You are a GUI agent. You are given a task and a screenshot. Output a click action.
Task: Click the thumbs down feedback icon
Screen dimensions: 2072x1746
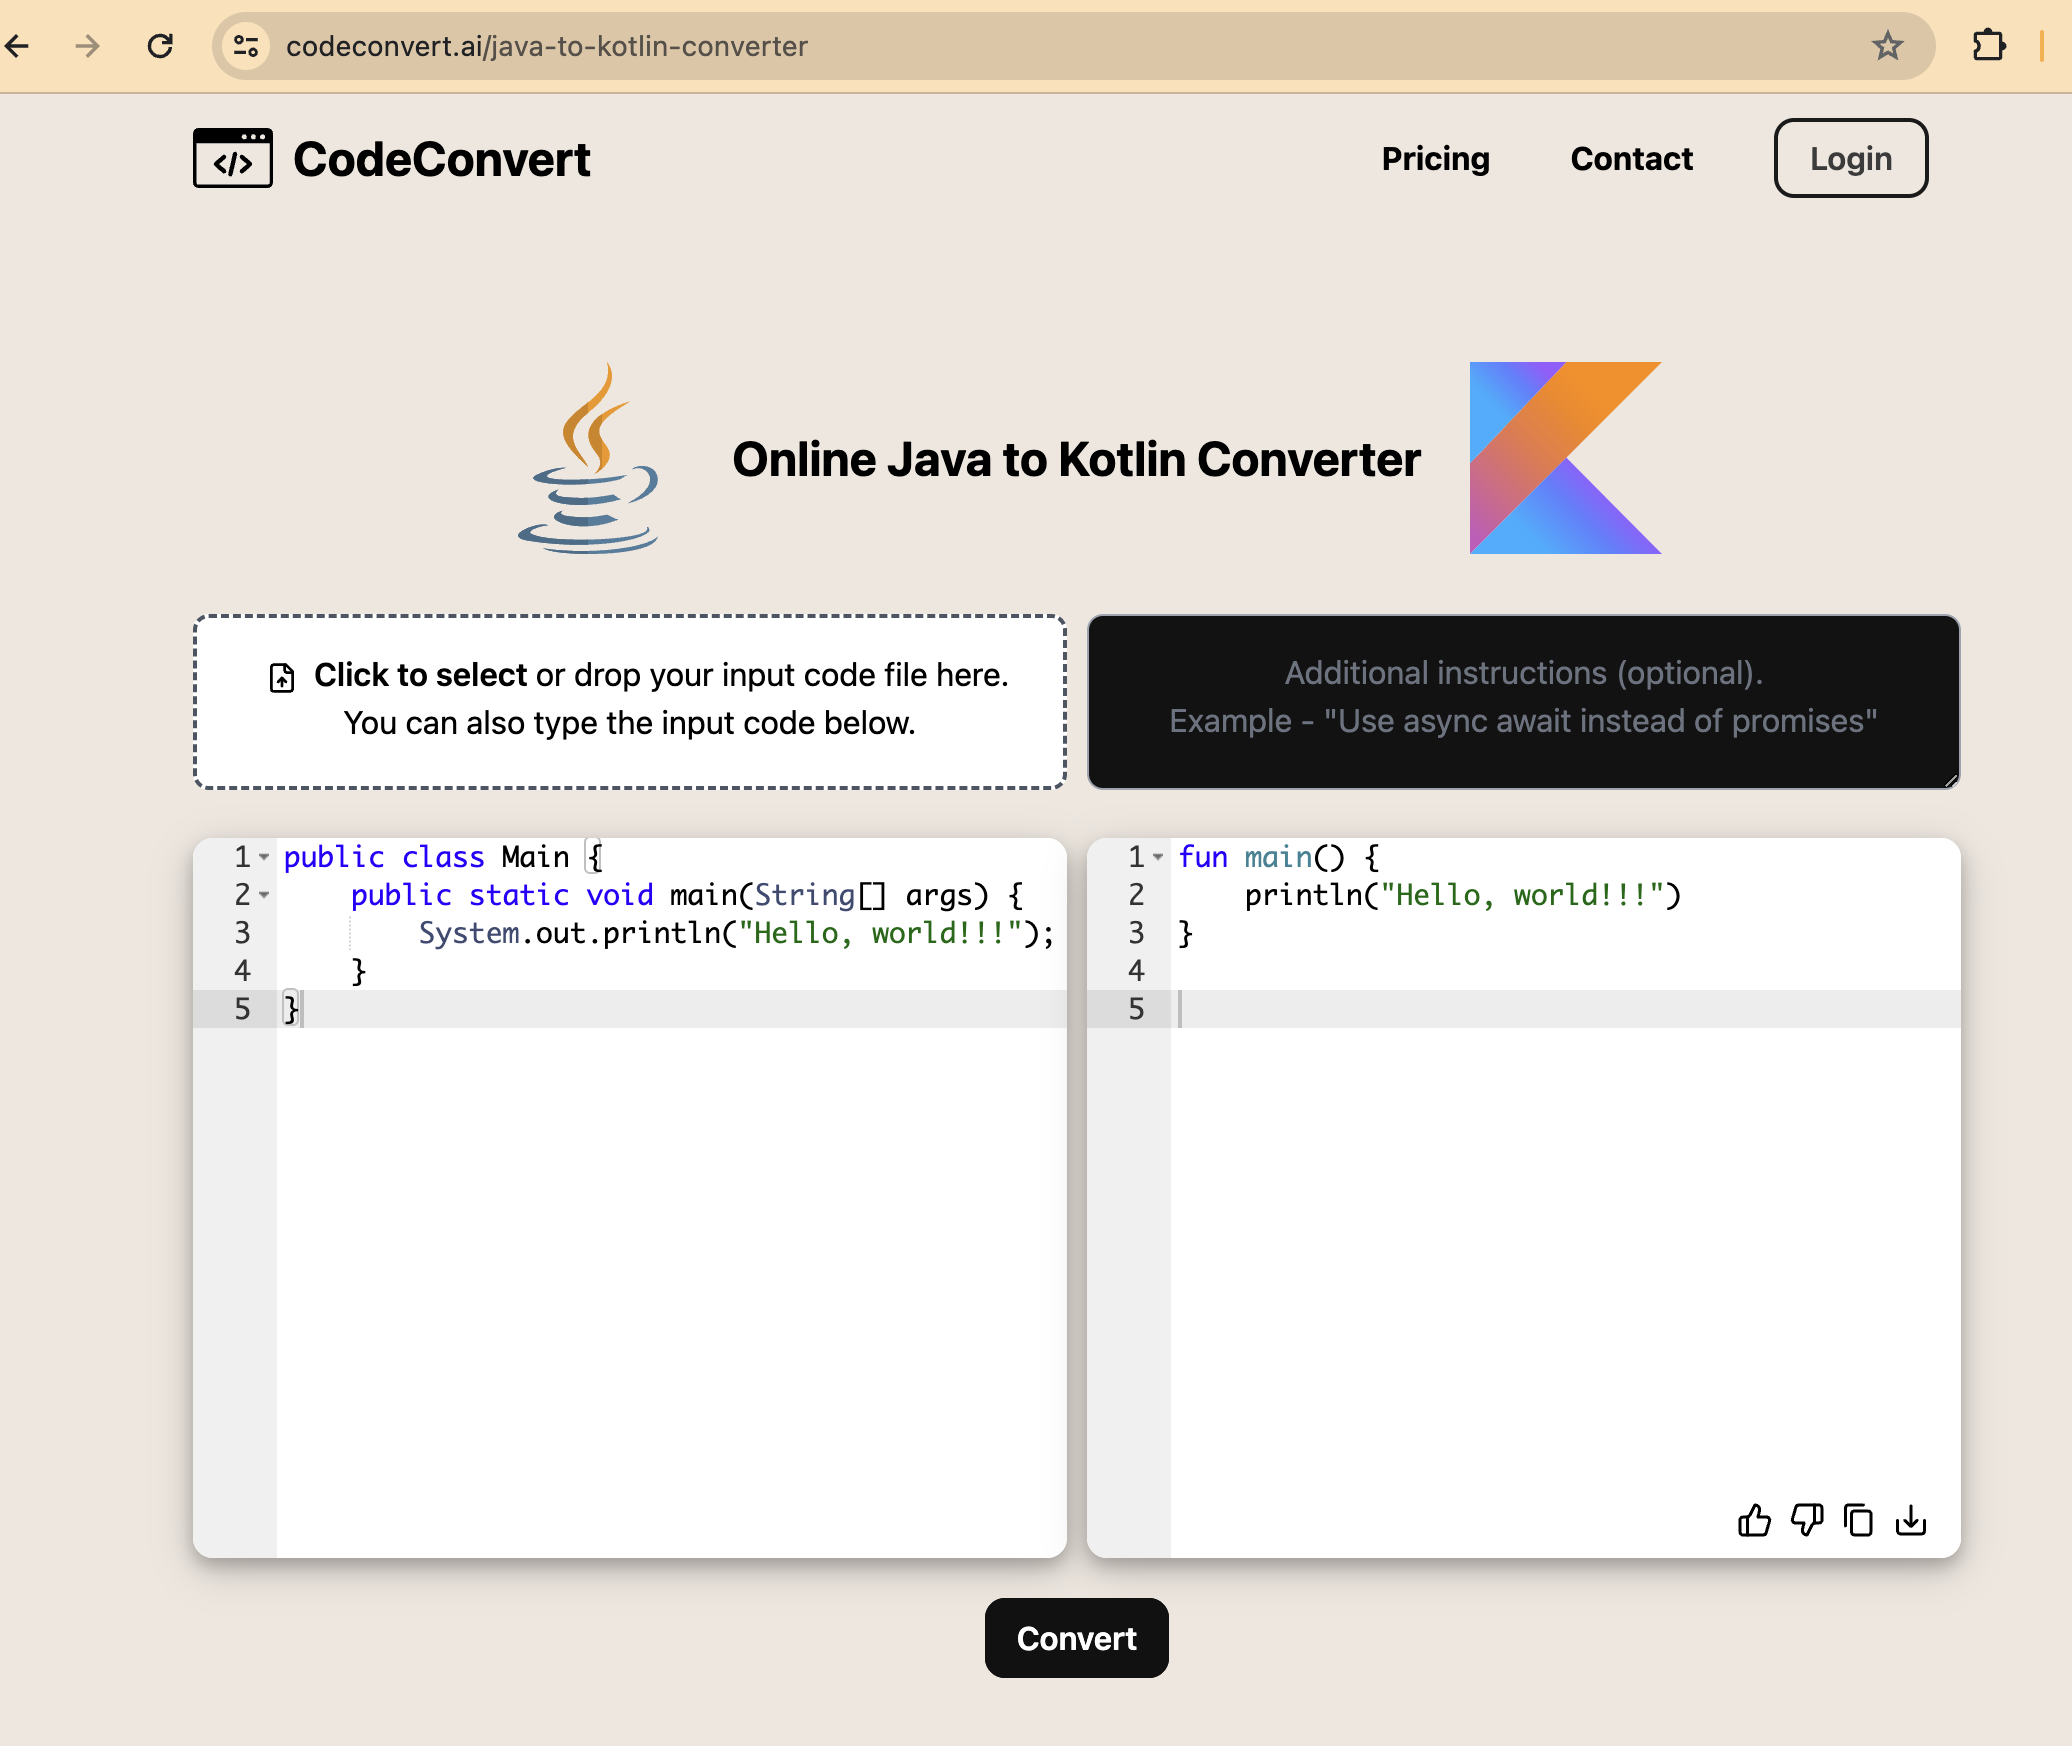[1806, 1521]
